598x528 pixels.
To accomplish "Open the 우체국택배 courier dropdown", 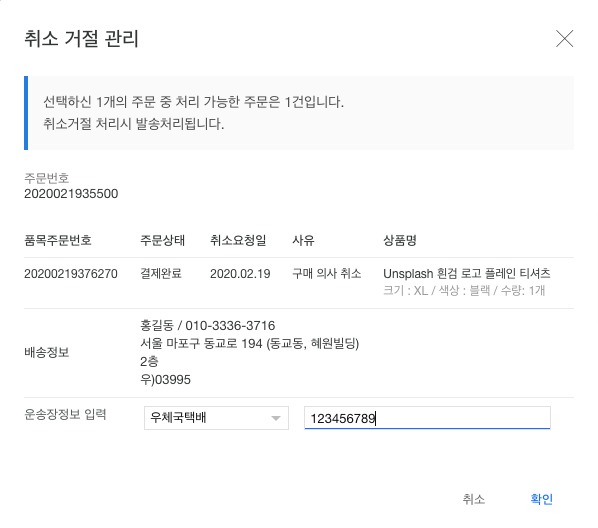I will click(x=216, y=418).
